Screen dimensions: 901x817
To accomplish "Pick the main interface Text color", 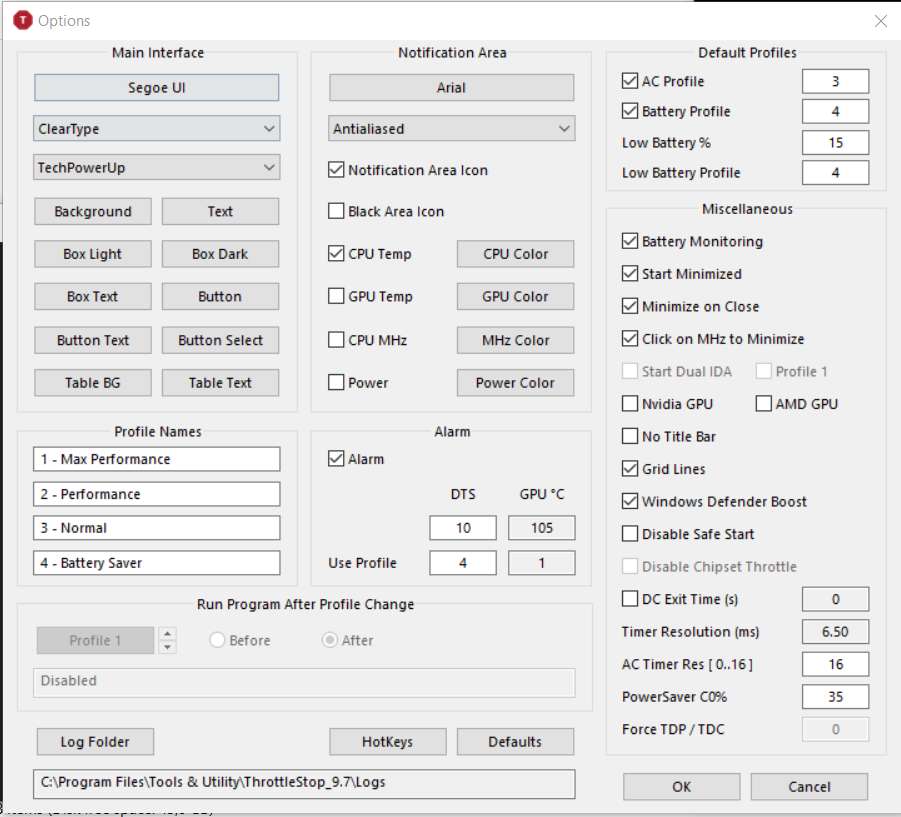I will click(220, 211).
